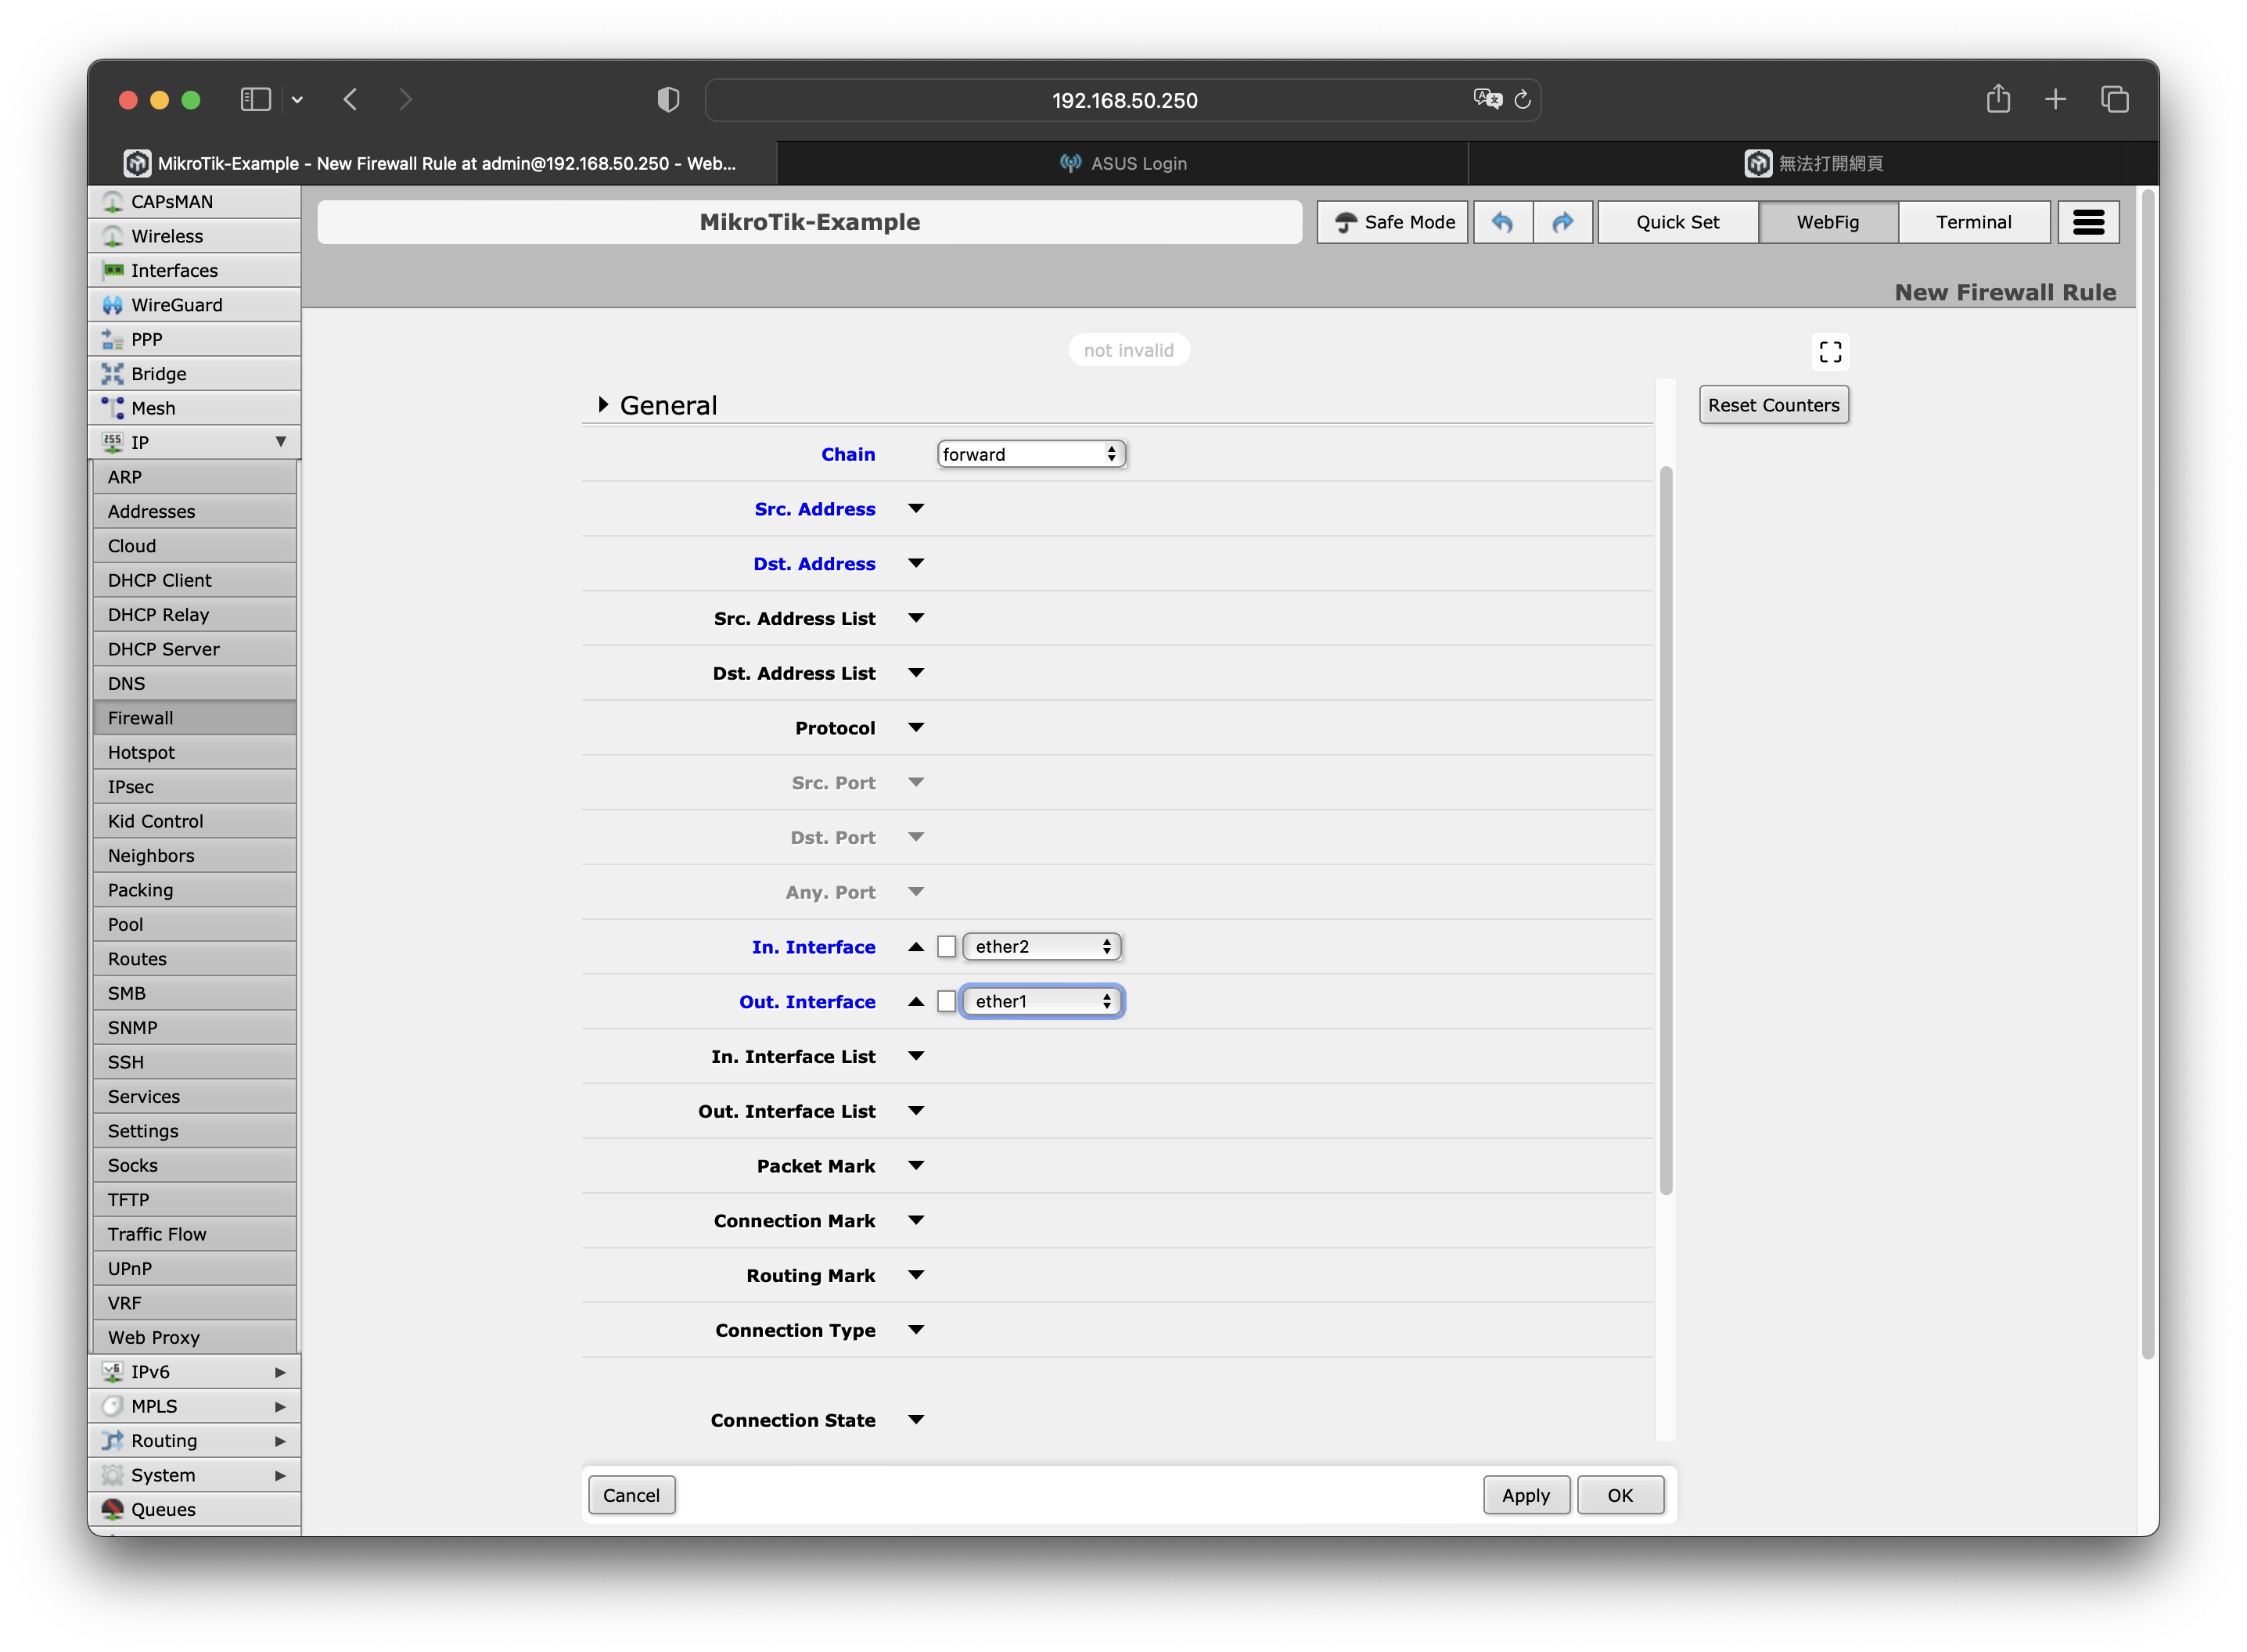Click the undo arrow icon
Screen dimensions: 2247x1652
coord(1502,222)
